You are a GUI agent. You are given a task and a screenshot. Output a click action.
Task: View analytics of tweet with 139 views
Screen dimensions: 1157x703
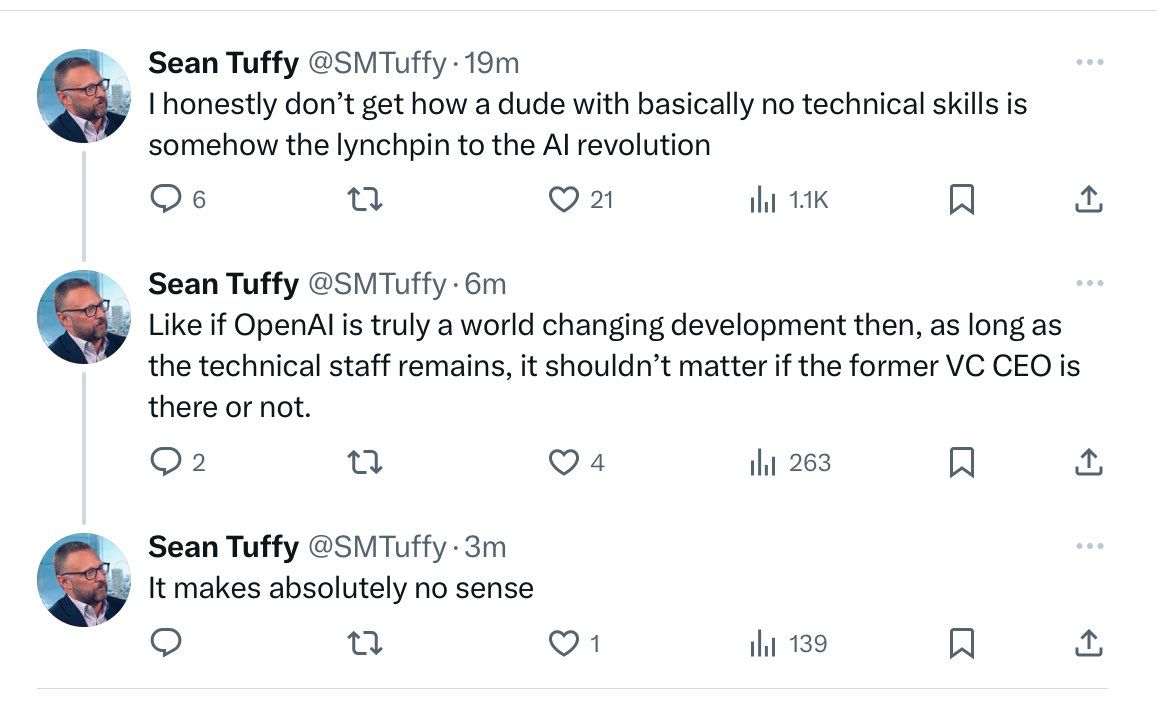tap(763, 644)
